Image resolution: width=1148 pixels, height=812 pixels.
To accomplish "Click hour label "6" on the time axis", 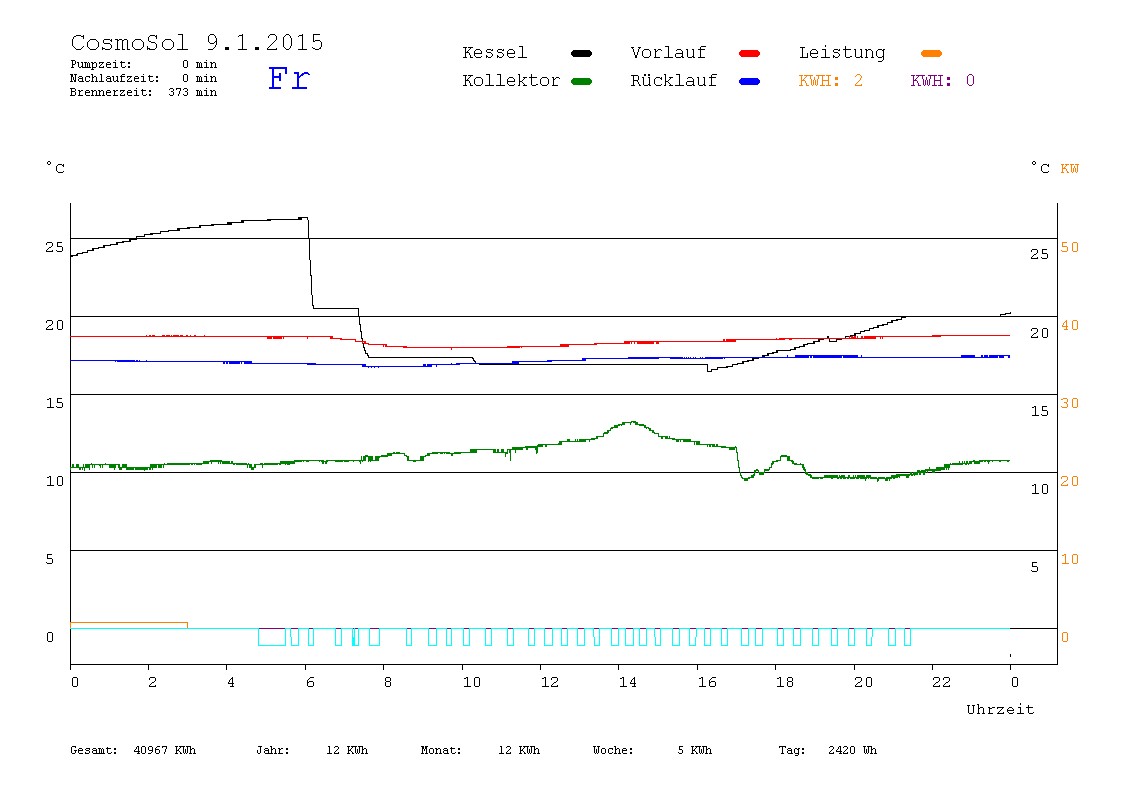I will 310,682.
